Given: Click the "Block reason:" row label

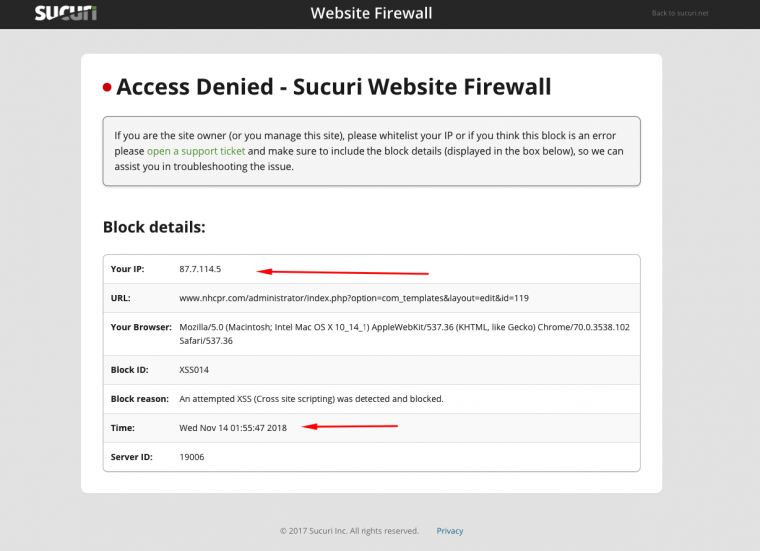Looking at the screenshot, I should coord(139,398).
